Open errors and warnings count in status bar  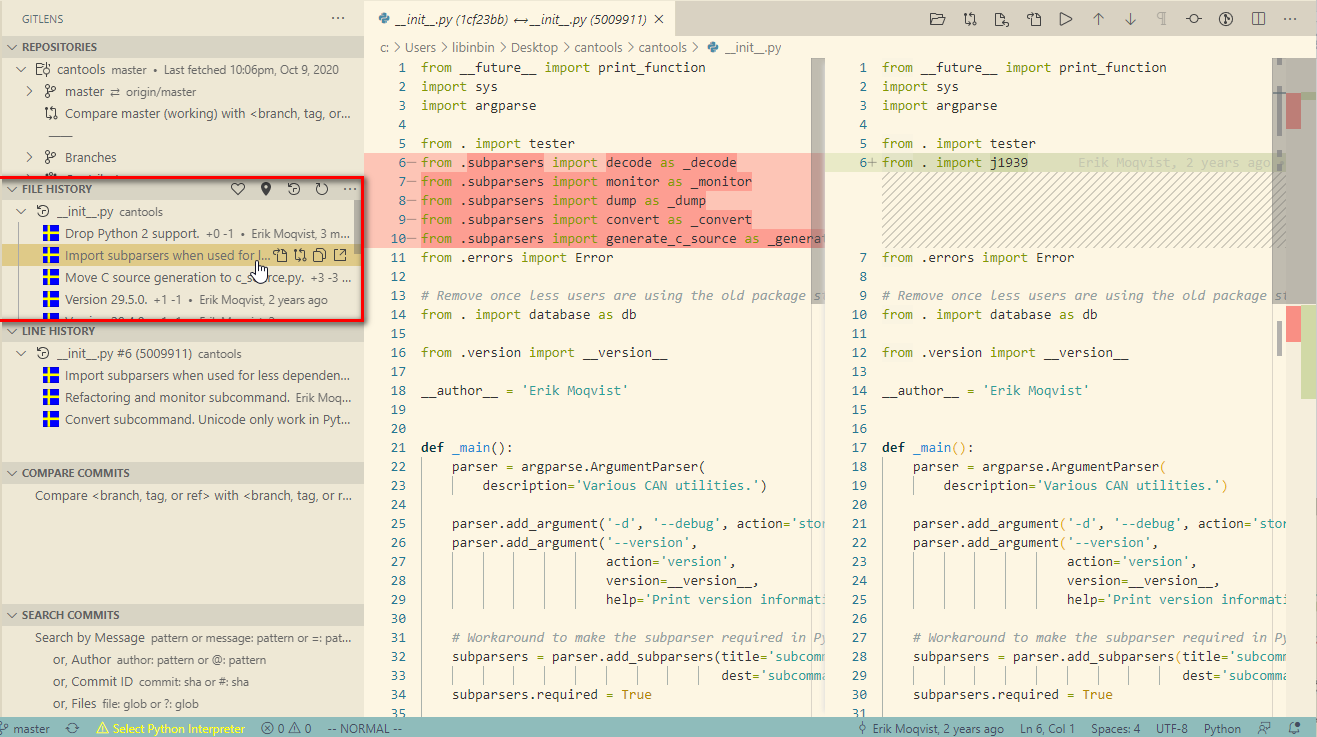[286, 728]
